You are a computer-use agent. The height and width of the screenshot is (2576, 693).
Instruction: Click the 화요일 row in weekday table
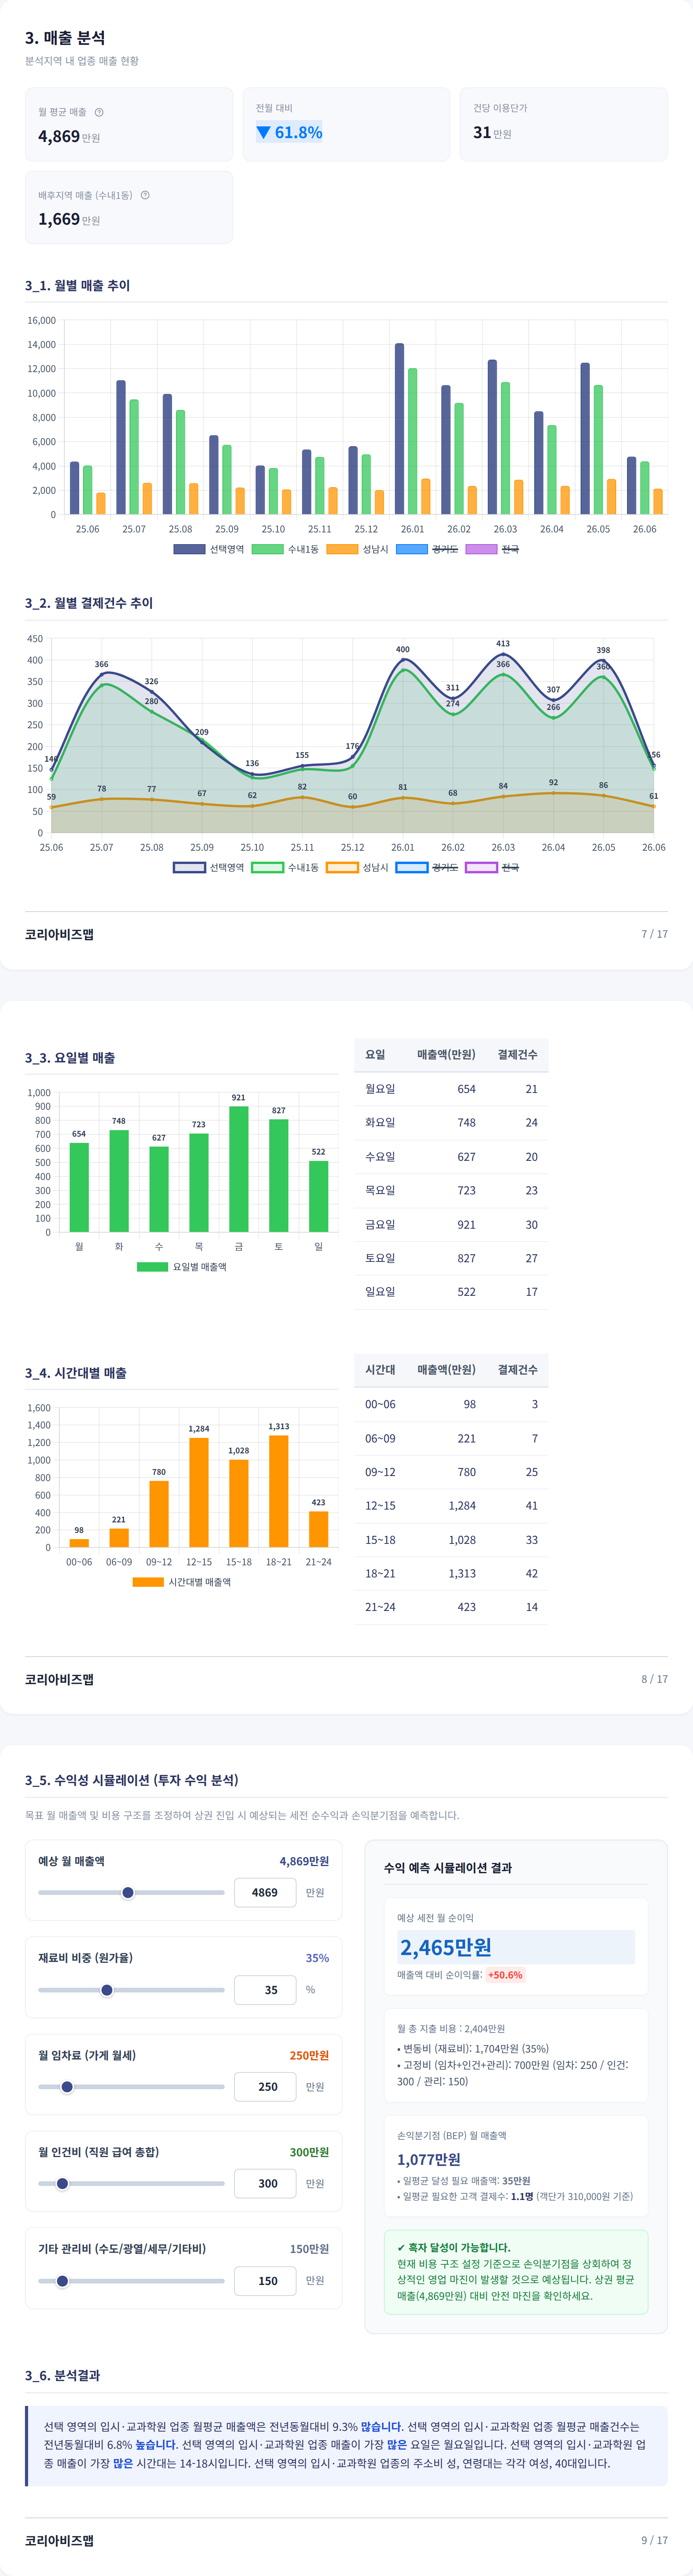click(451, 1123)
